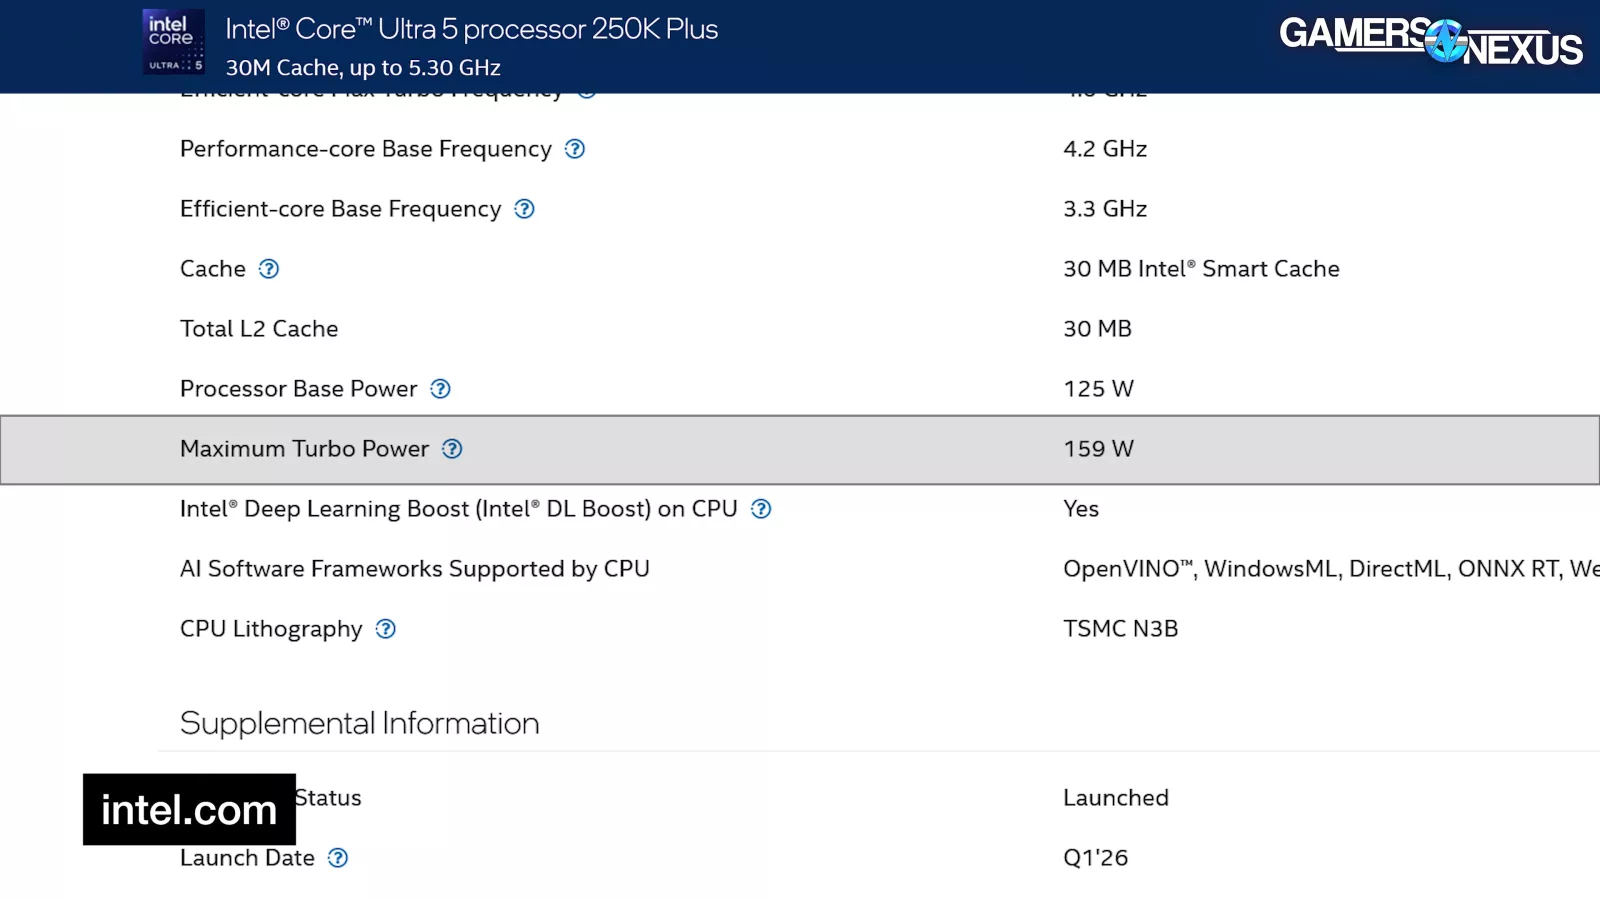Viewport: 1600px width, 900px height.
Task: Open Maximum Turbo Power question mark icon
Action: pos(452,449)
